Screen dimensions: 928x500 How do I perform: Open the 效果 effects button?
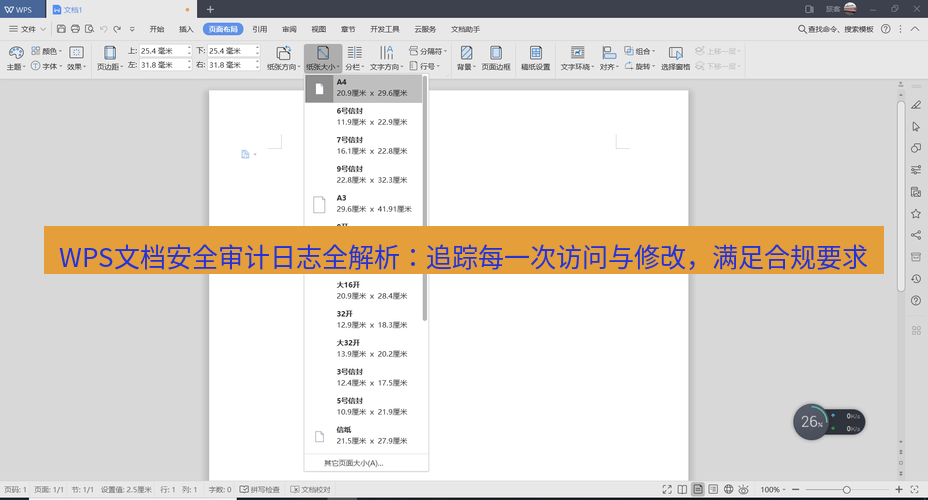click(76, 58)
